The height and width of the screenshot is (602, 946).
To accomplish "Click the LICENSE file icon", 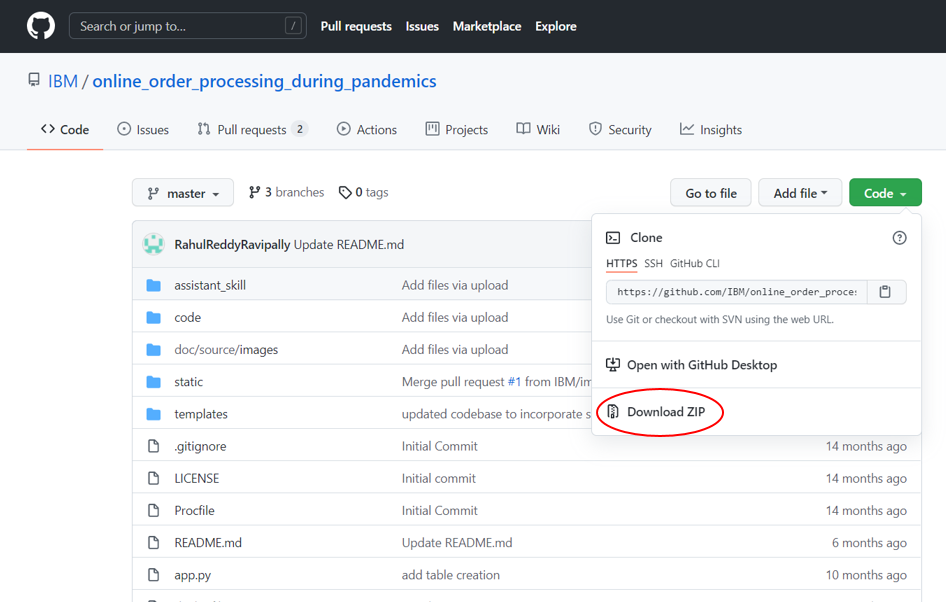I will click(x=154, y=478).
